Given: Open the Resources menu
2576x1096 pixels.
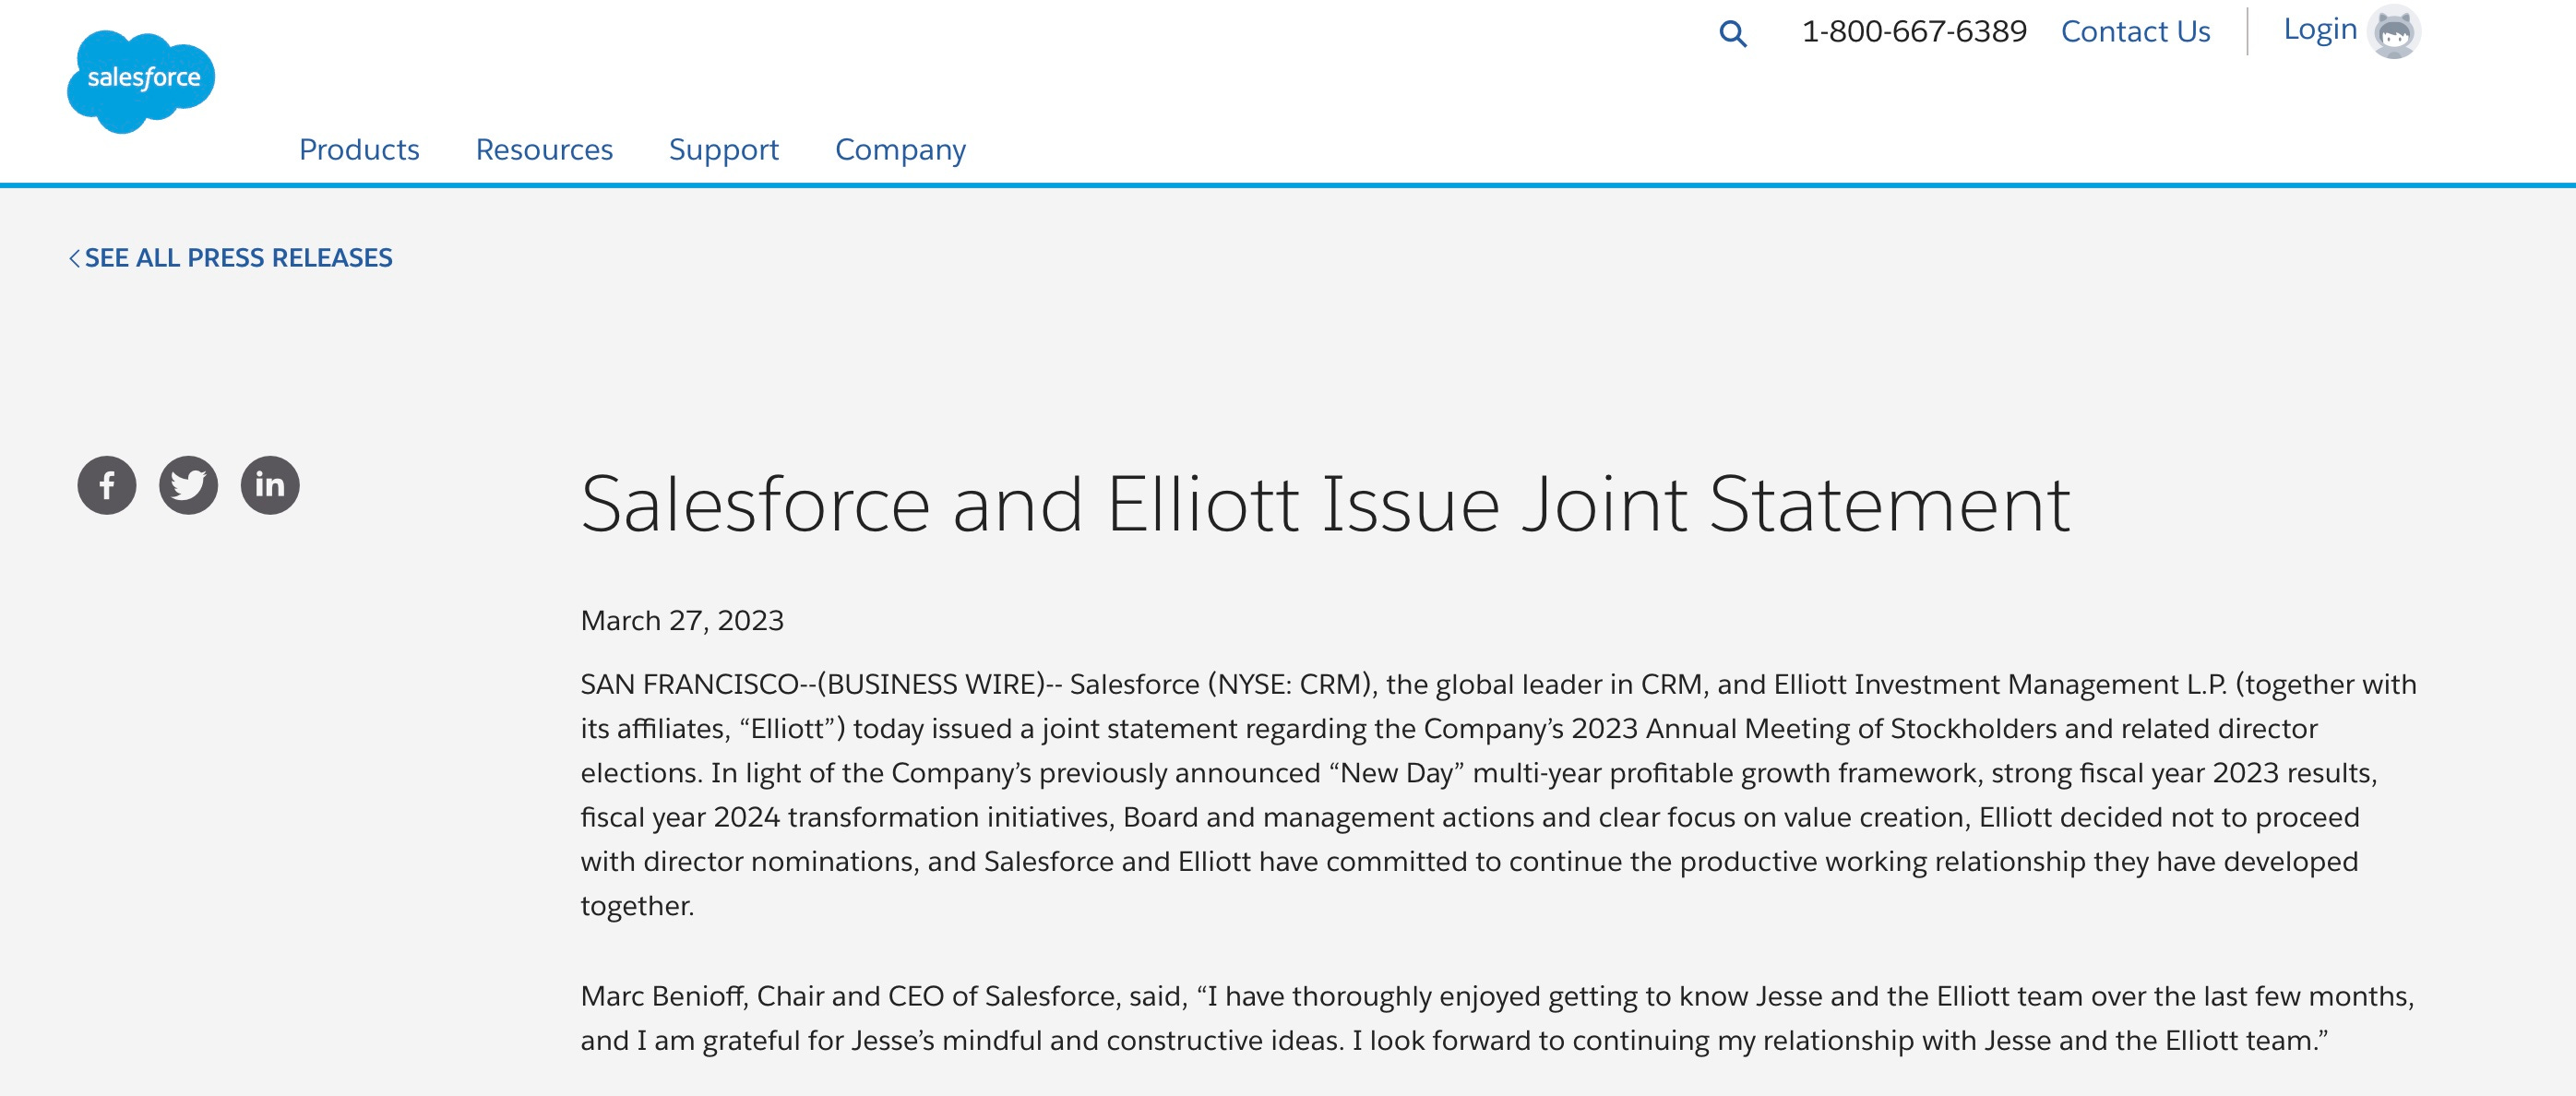Looking at the screenshot, I should (x=544, y=149).
